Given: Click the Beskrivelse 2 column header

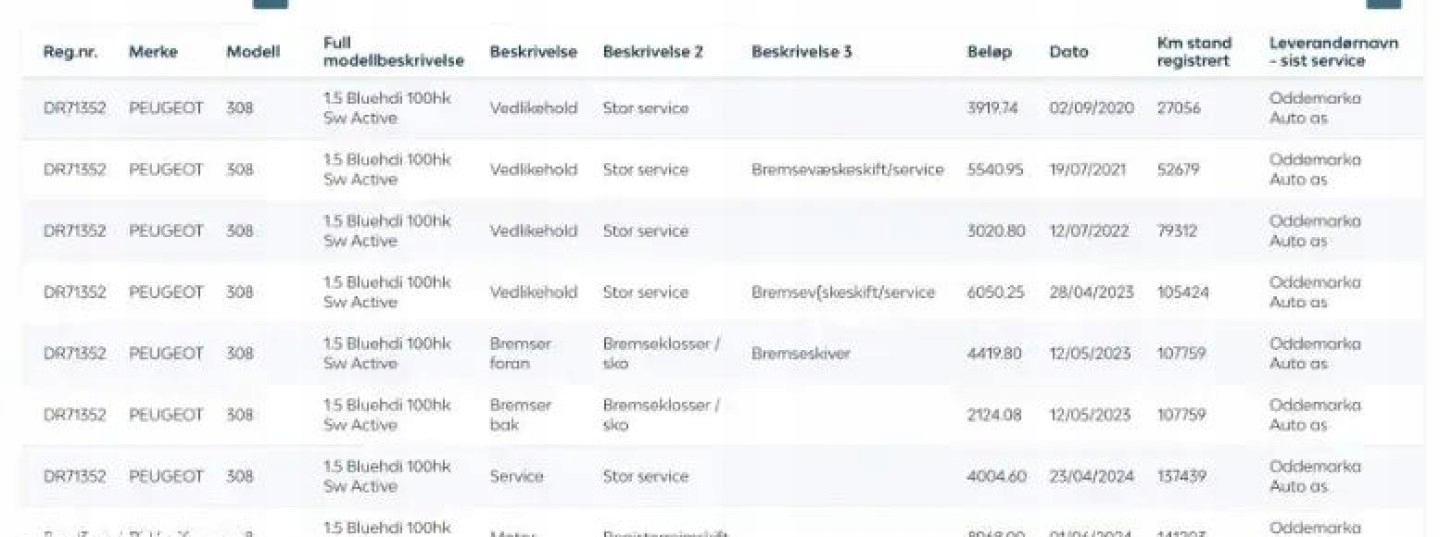Looking at the screenshot, I should [652, 52].
